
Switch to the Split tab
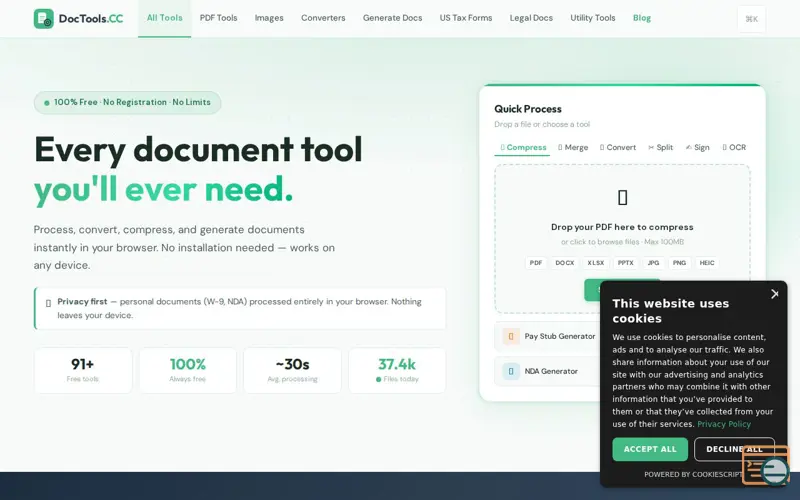click(661, 147)
